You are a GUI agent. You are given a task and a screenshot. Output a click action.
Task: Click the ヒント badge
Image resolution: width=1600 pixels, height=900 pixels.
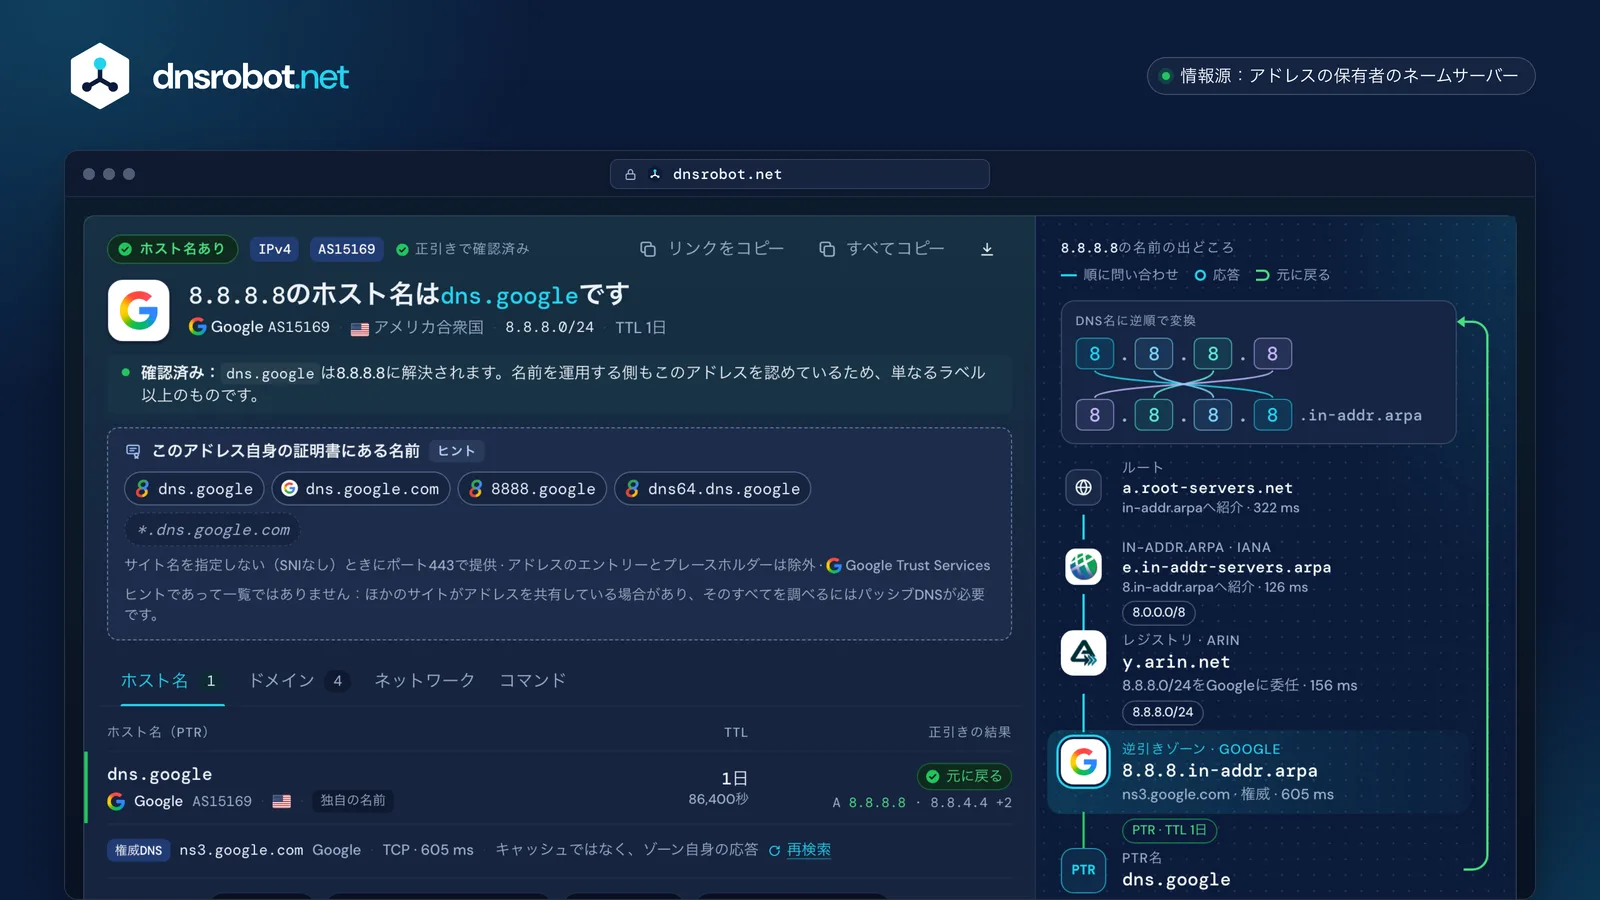click(456, 451)
